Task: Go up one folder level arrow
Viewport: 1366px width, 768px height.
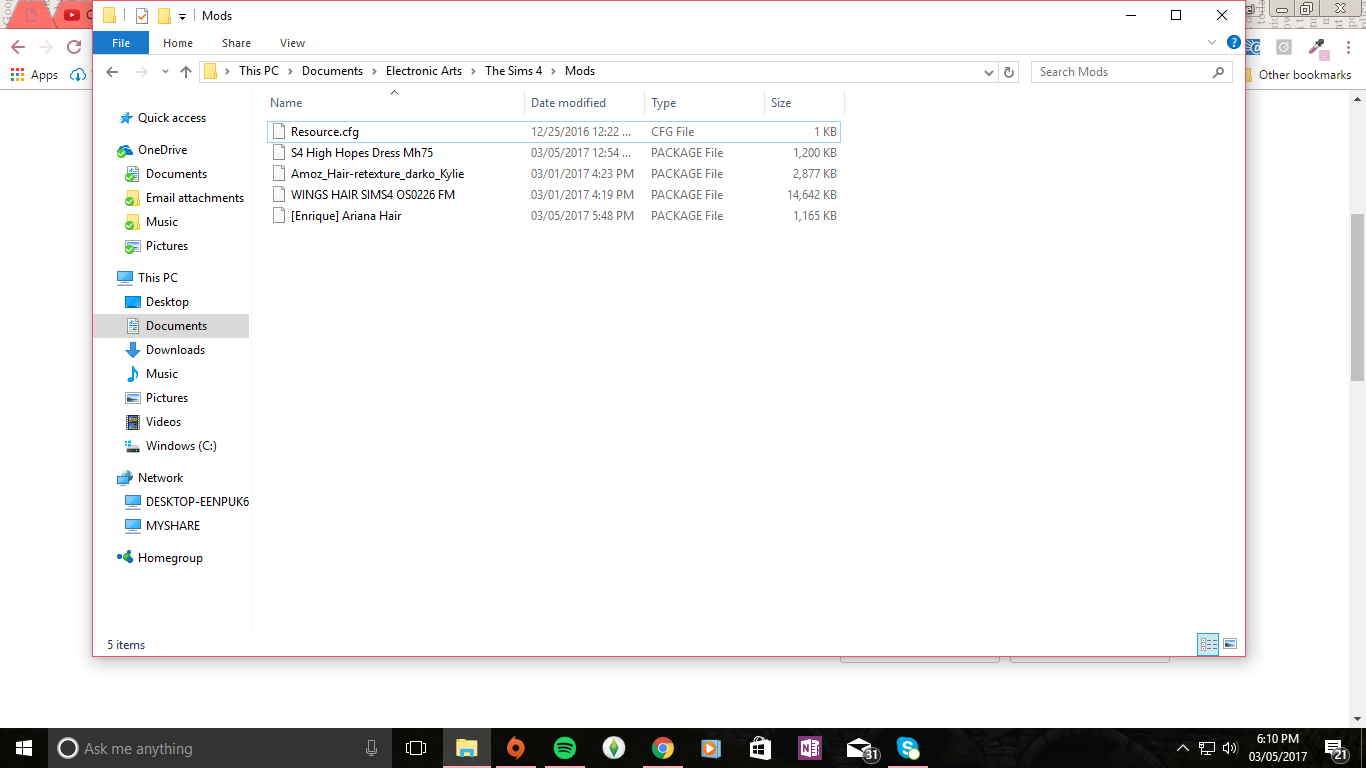Action: [186, 72]
